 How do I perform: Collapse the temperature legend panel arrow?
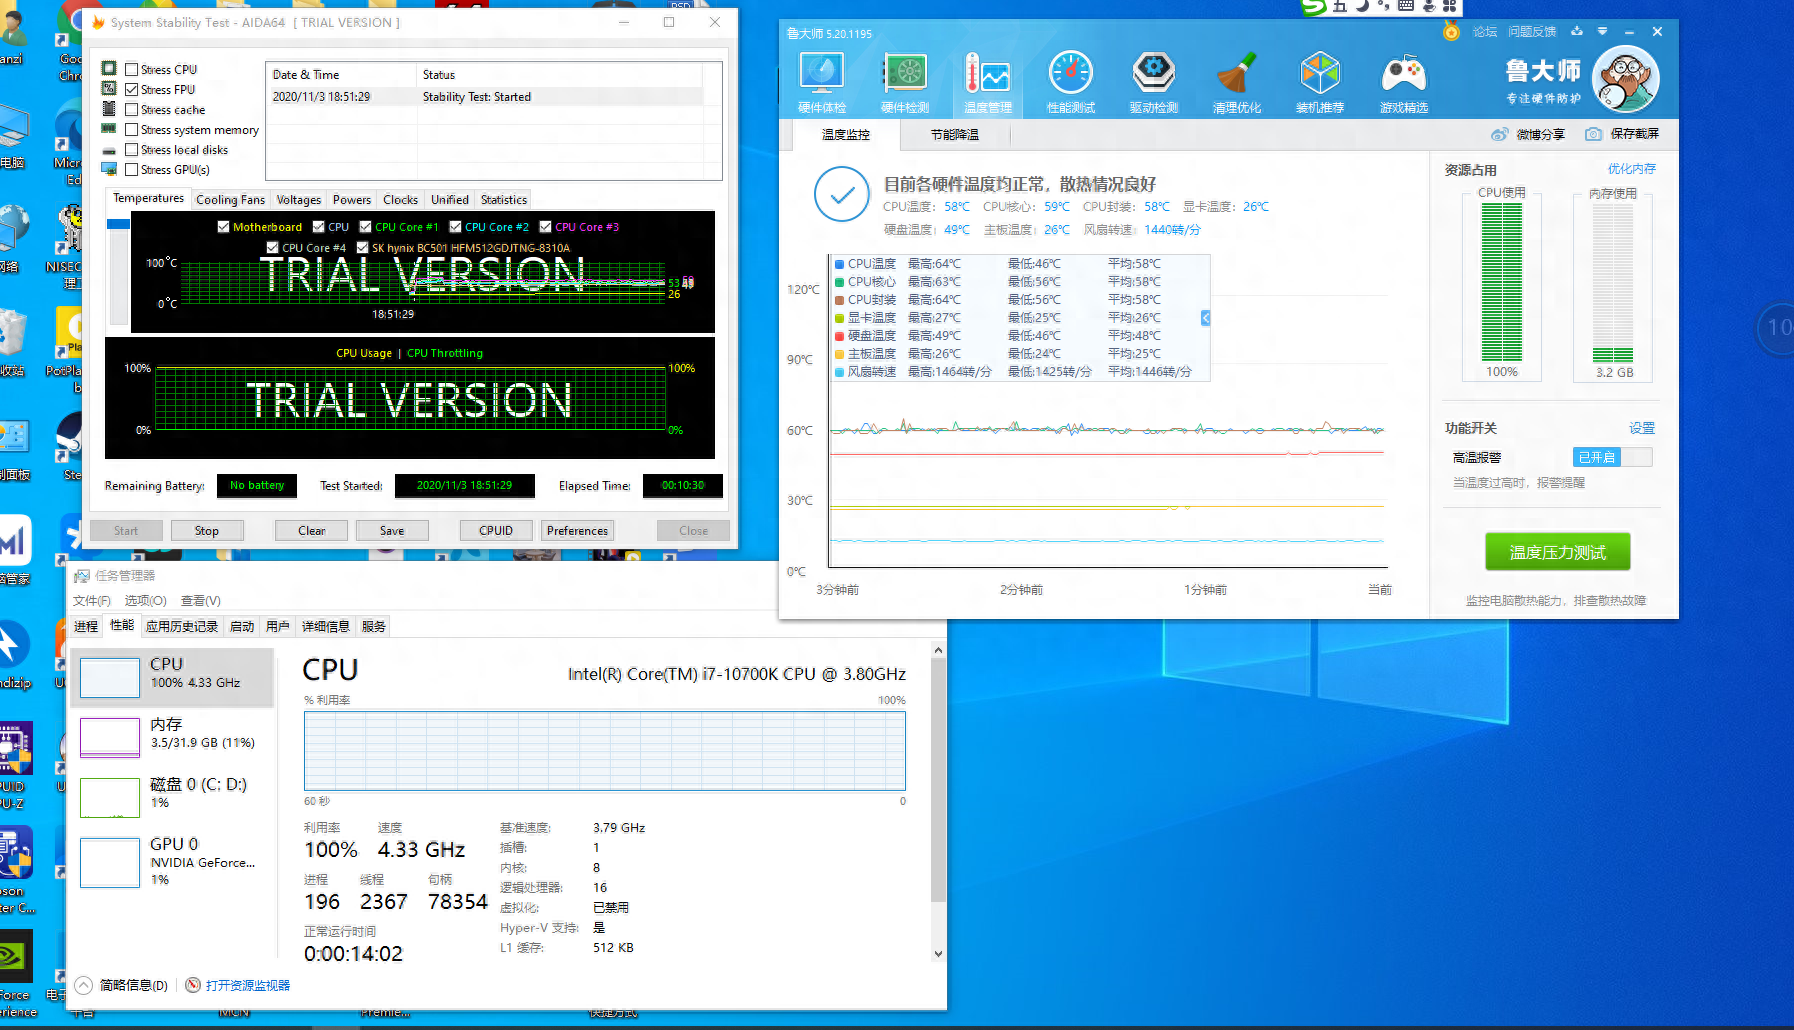click(1205, 318)
